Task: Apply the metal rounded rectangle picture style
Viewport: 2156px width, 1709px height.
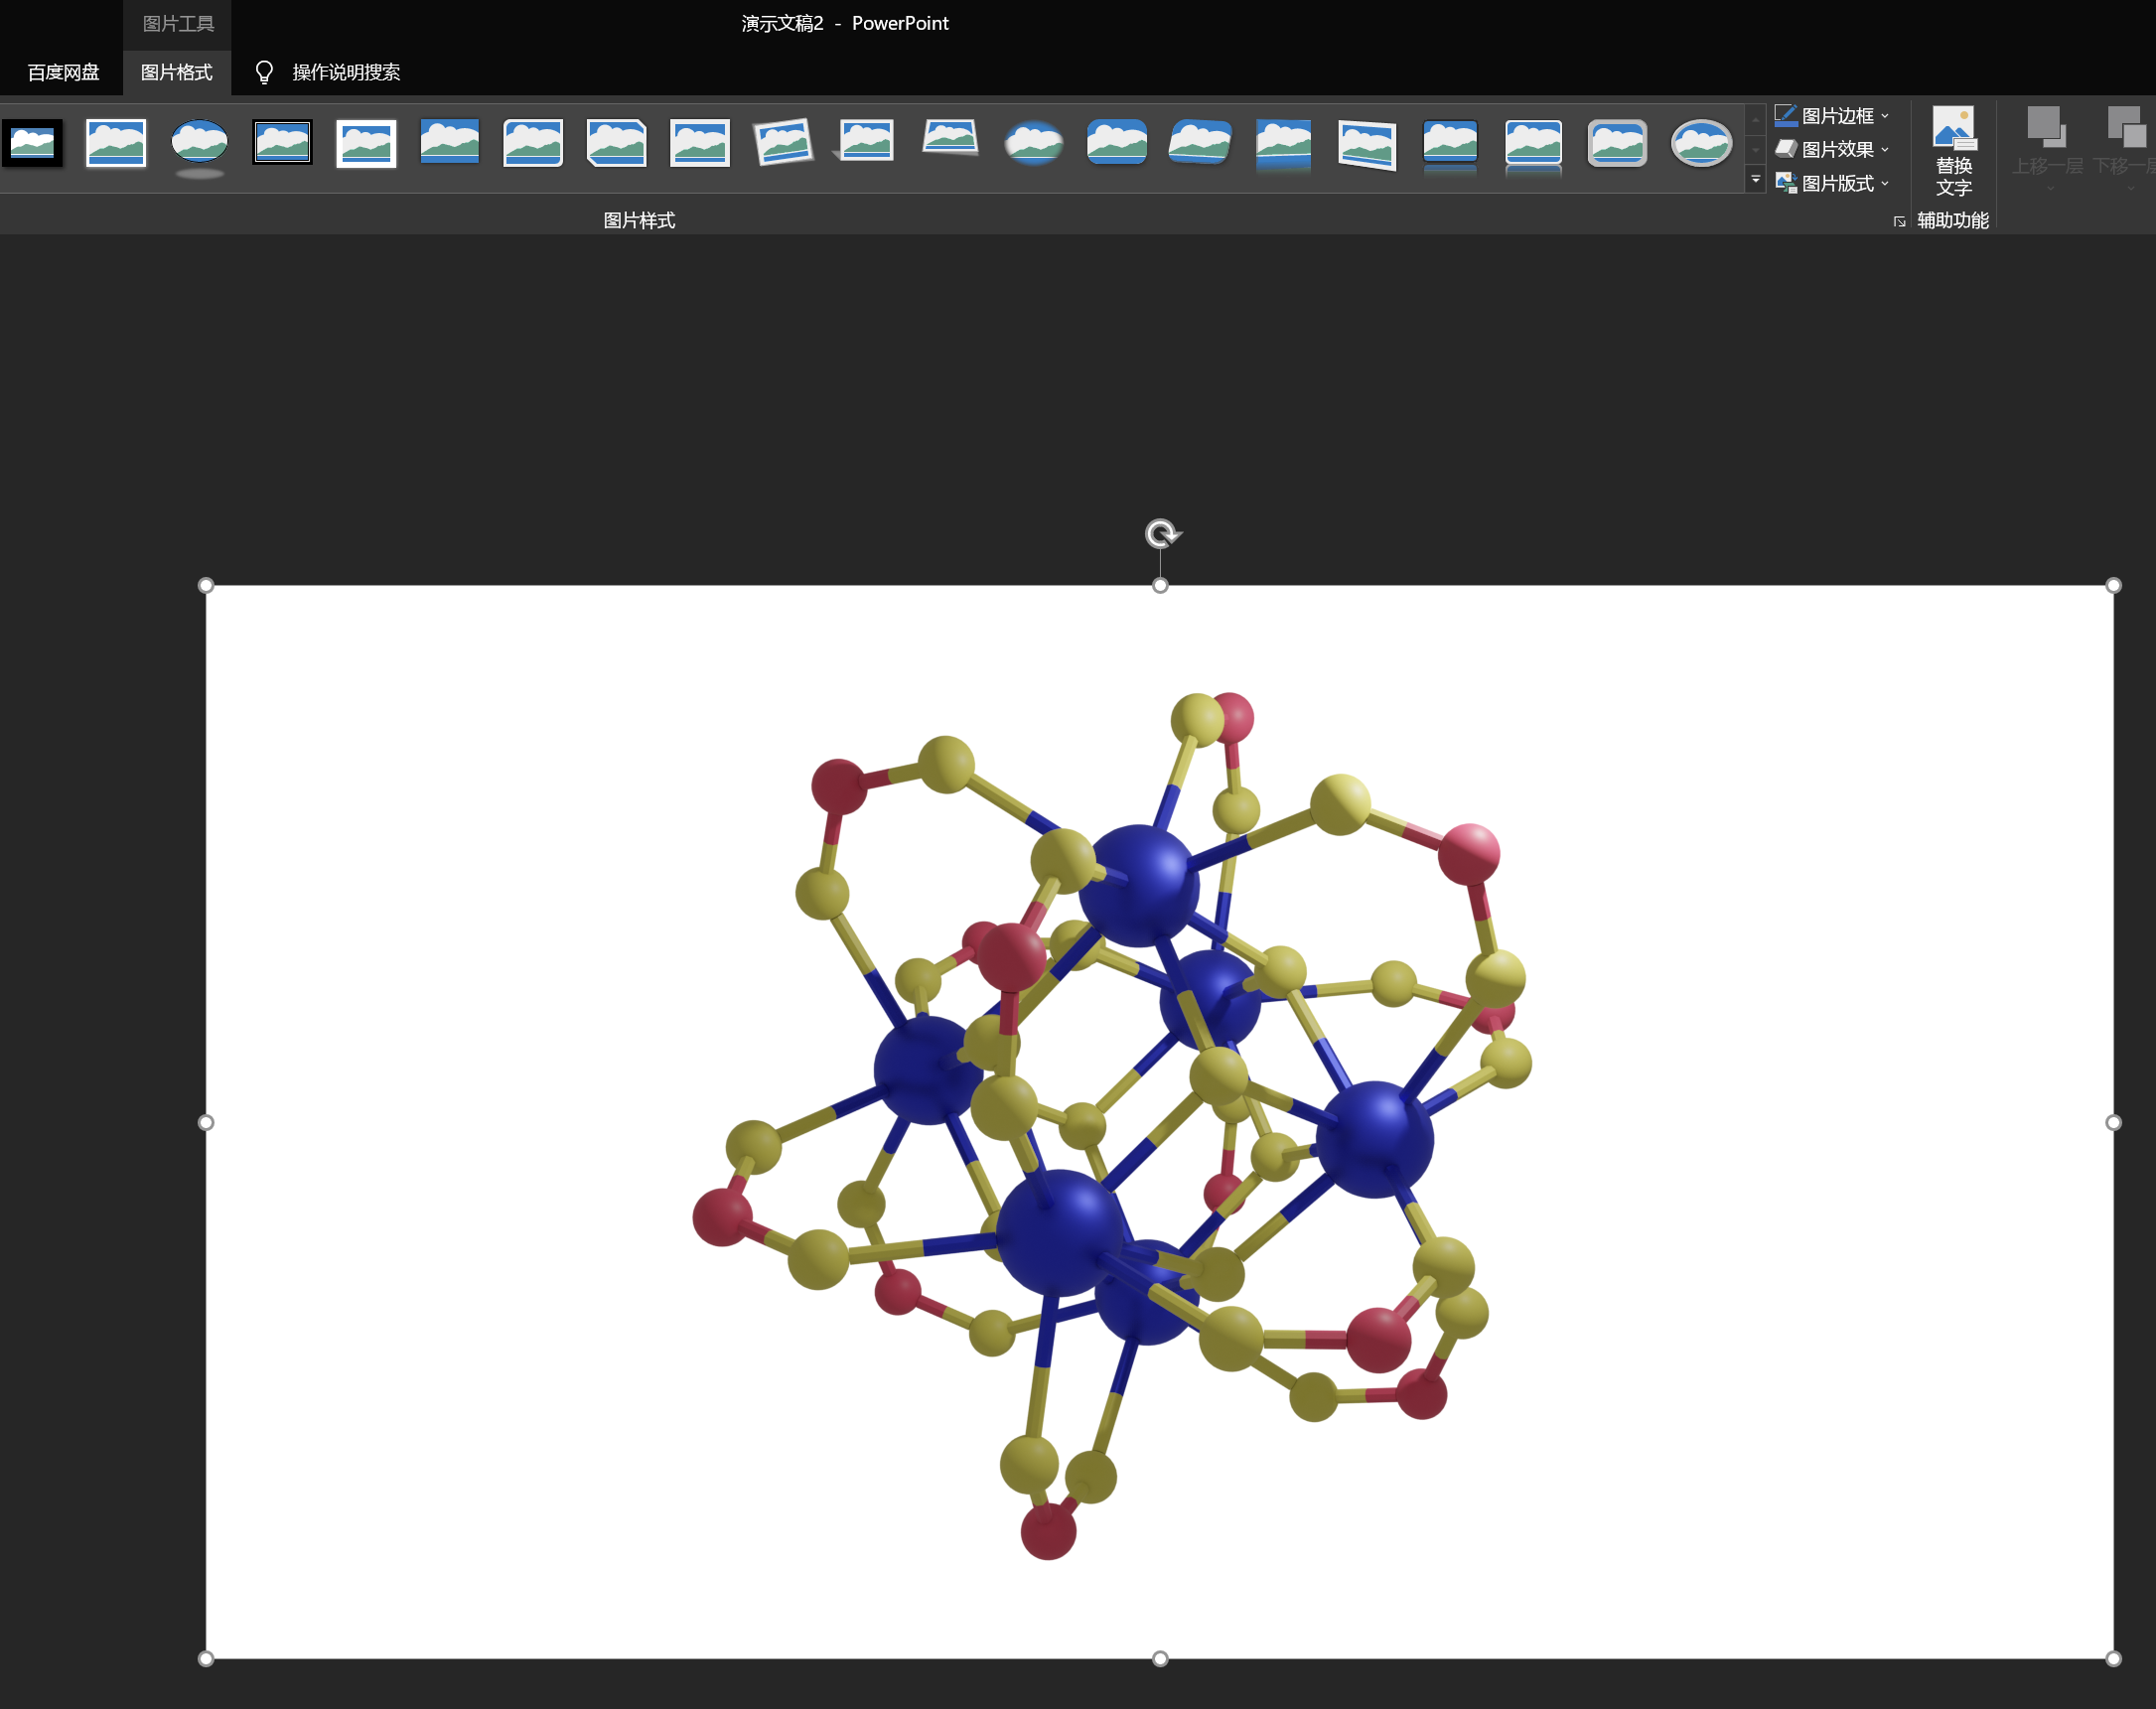Action: pyautogui.click(x=1616, y=143)
